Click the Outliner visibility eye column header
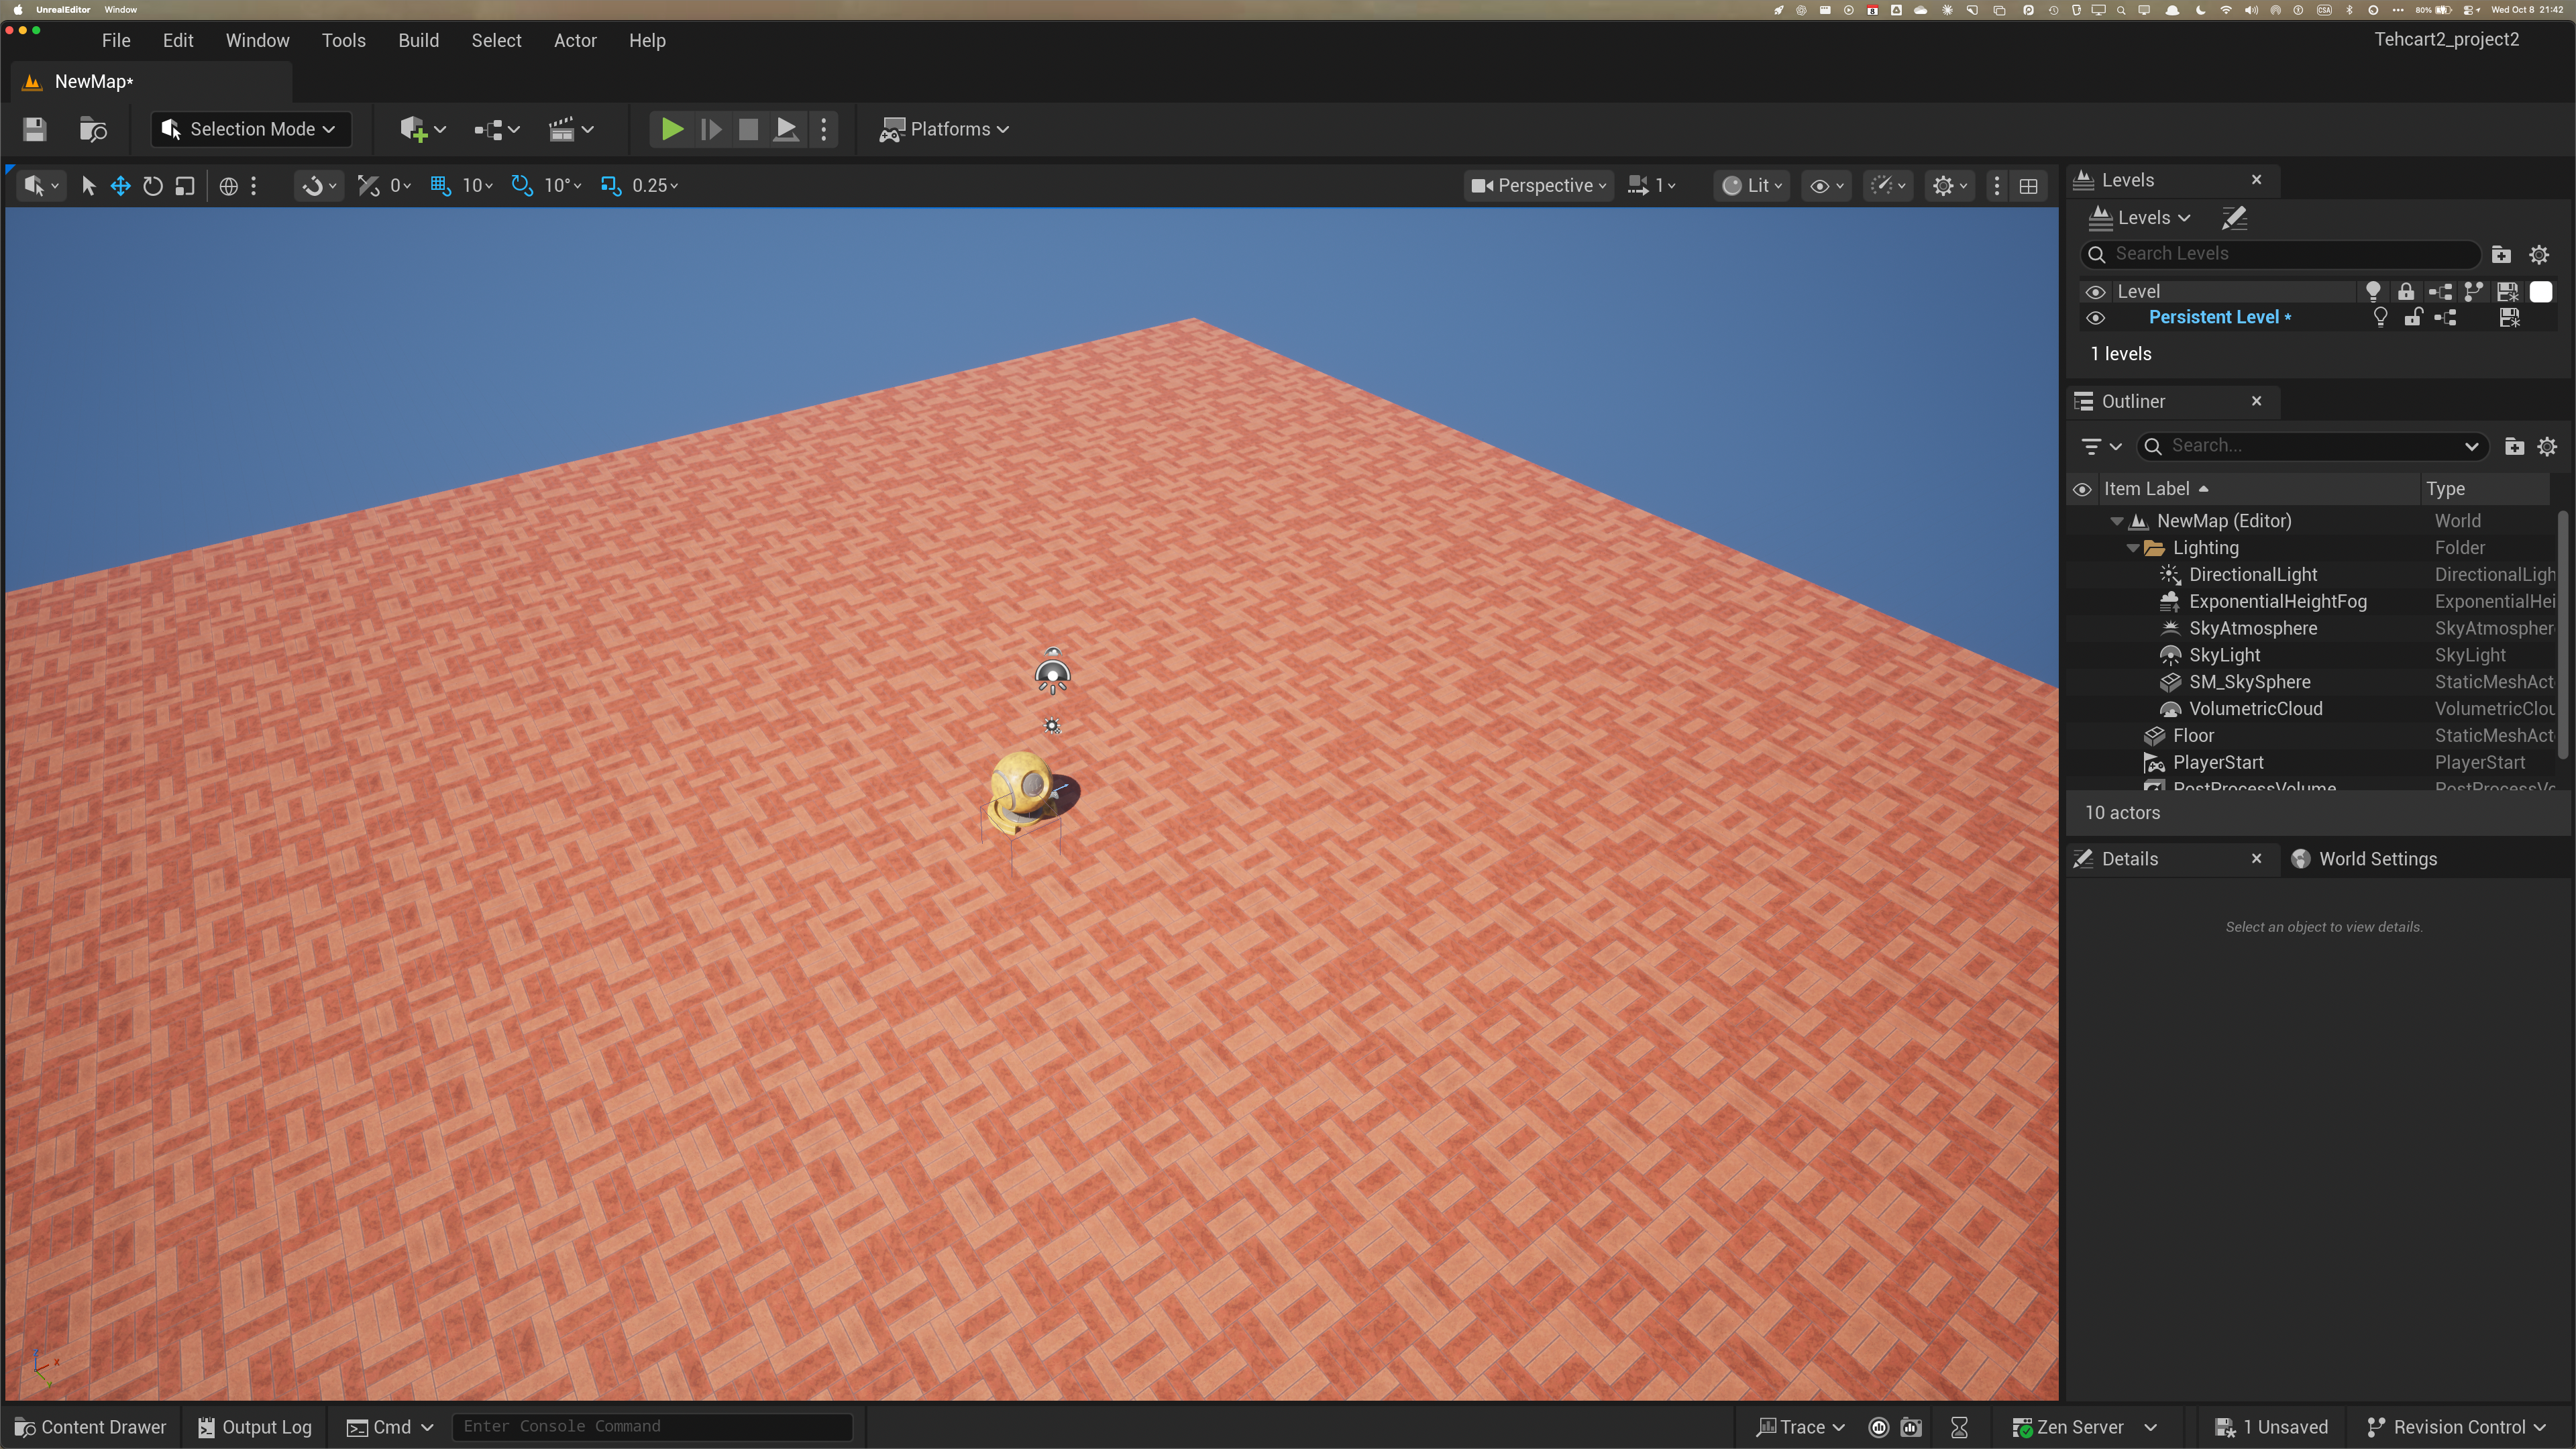This screenshot has height=1449, width=2576. click(2082, 490)
